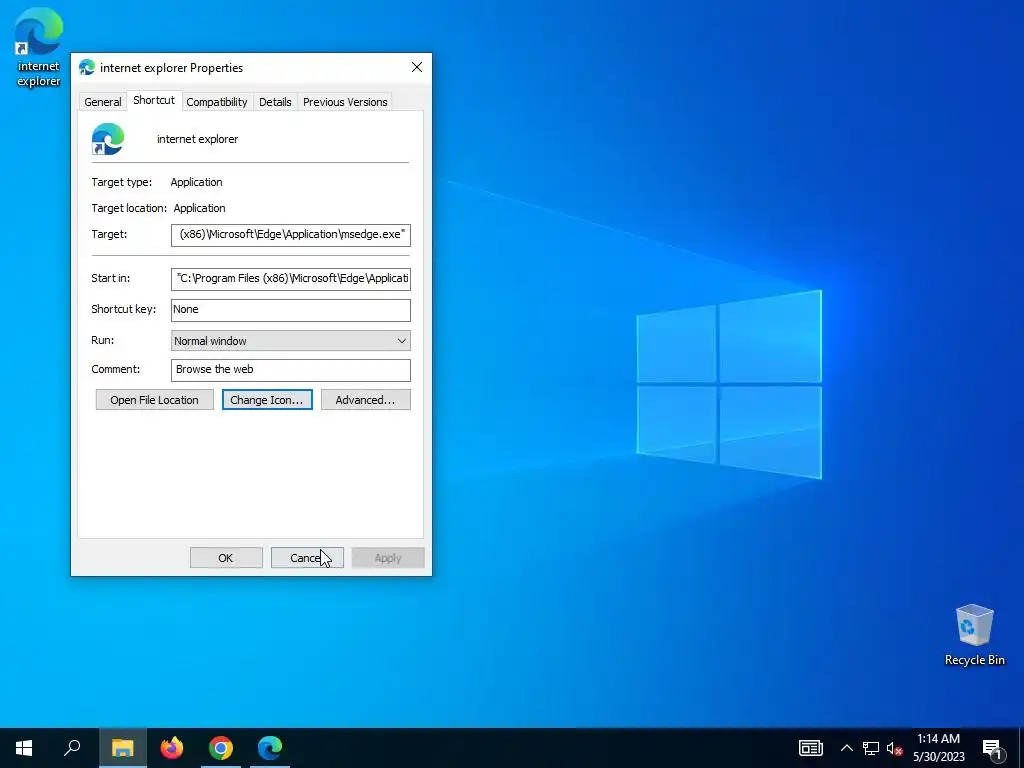Open News and interests taskbar icon

810,748
